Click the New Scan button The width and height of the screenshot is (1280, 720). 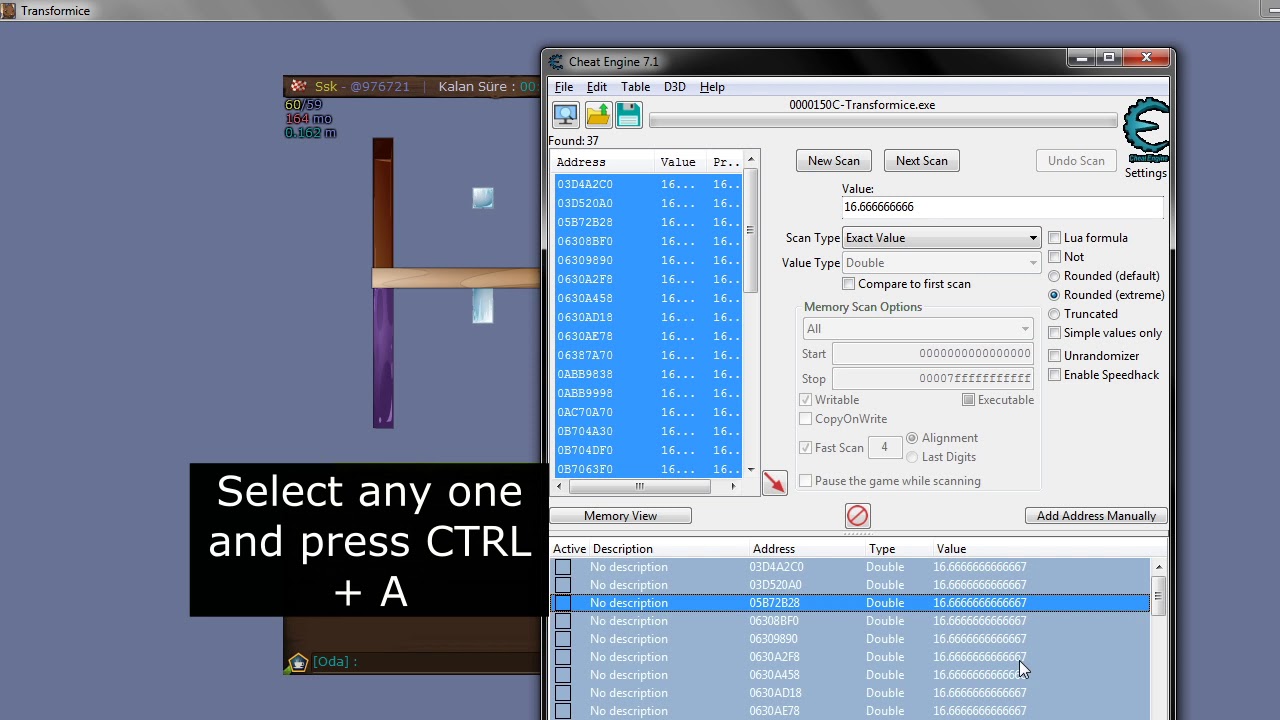(834, 161)
